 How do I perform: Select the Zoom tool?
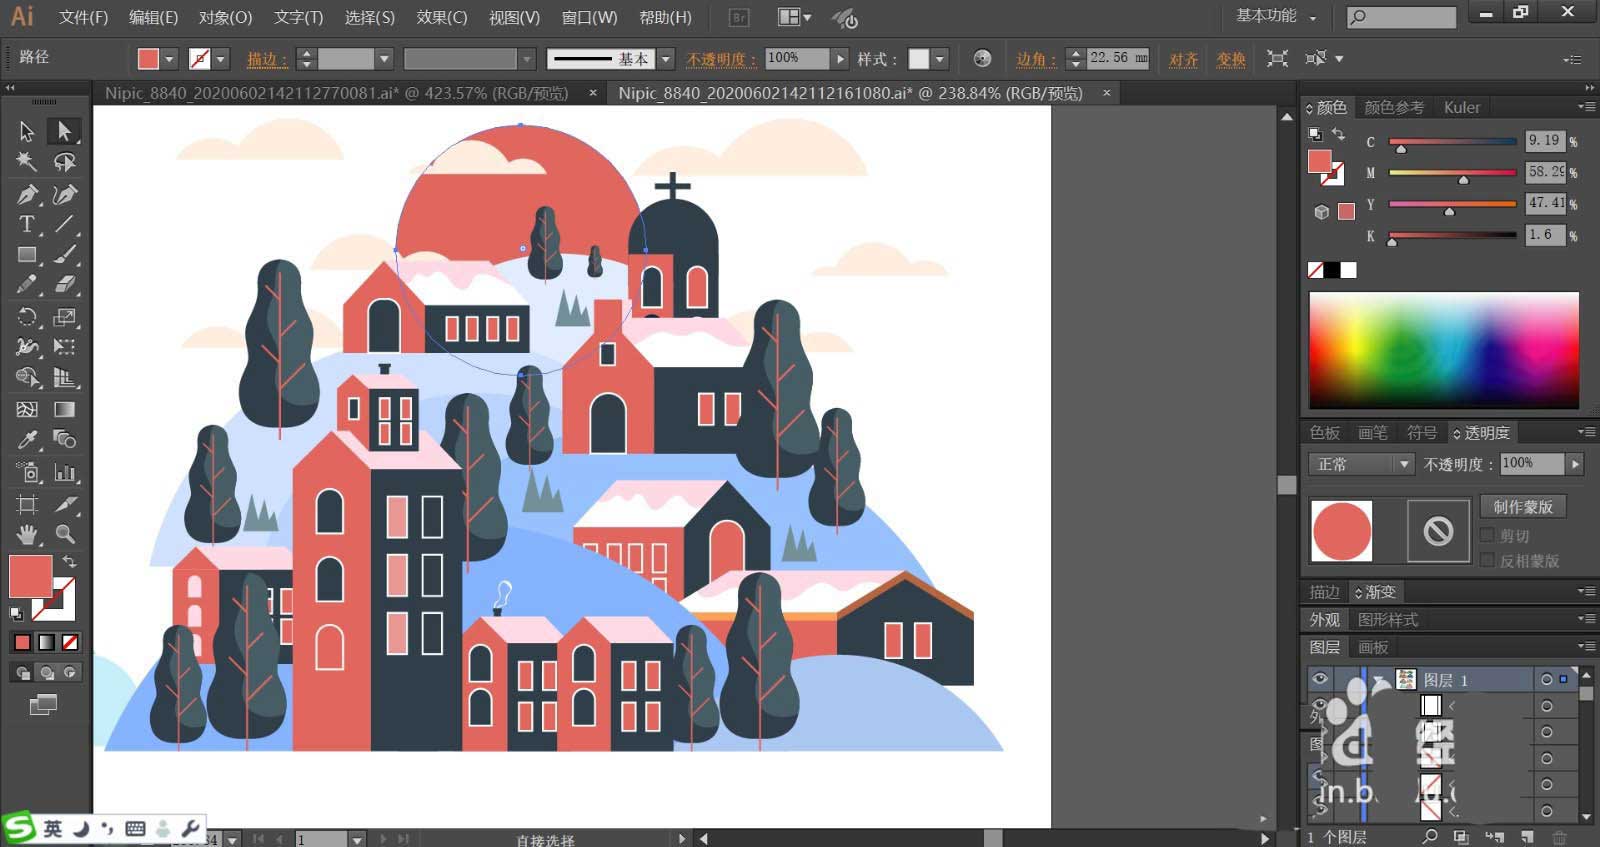pyautogui.click(x=65, y=534)
